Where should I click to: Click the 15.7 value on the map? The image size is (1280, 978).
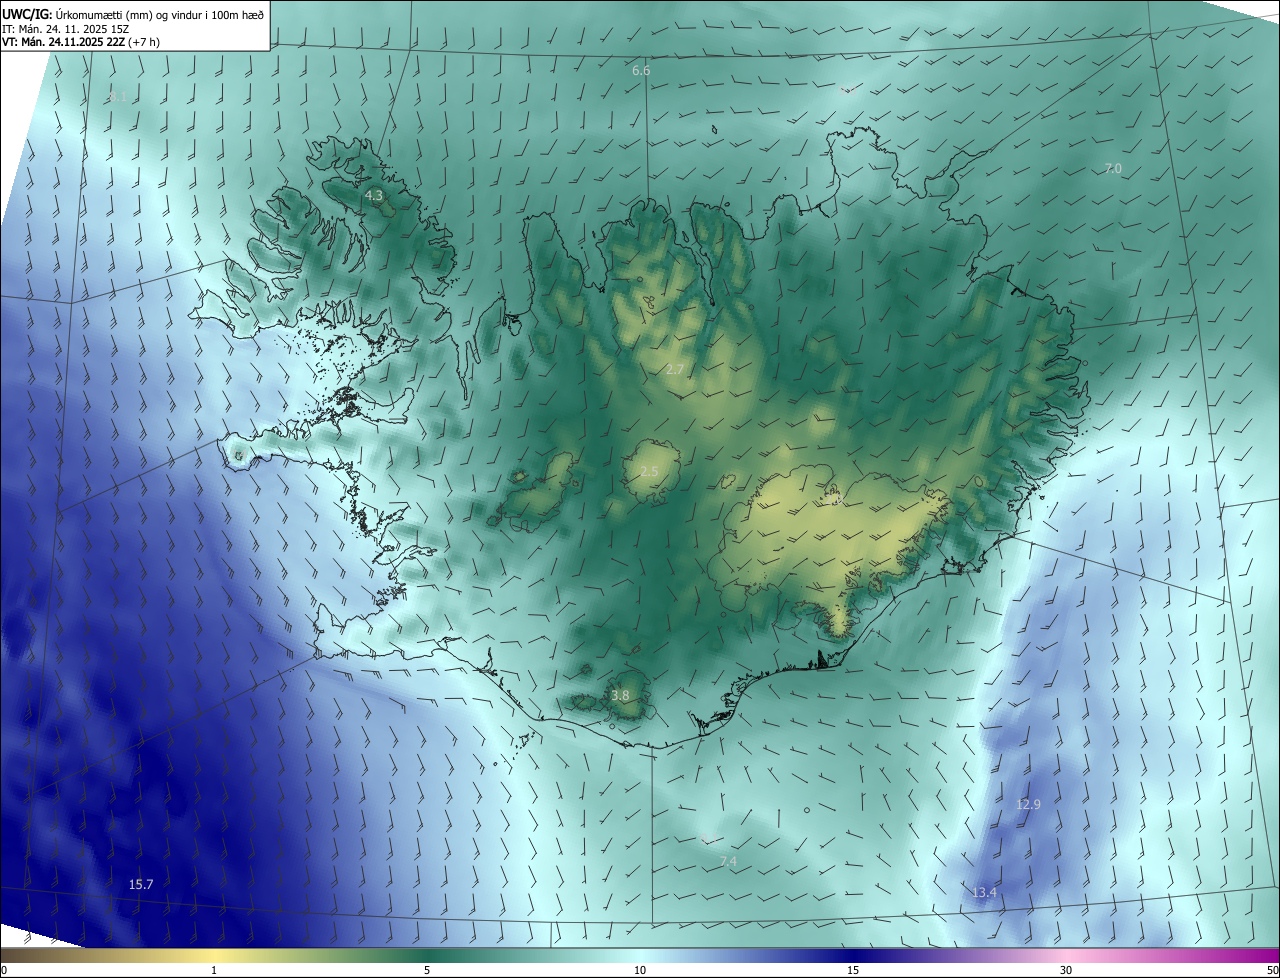[141, 884]
